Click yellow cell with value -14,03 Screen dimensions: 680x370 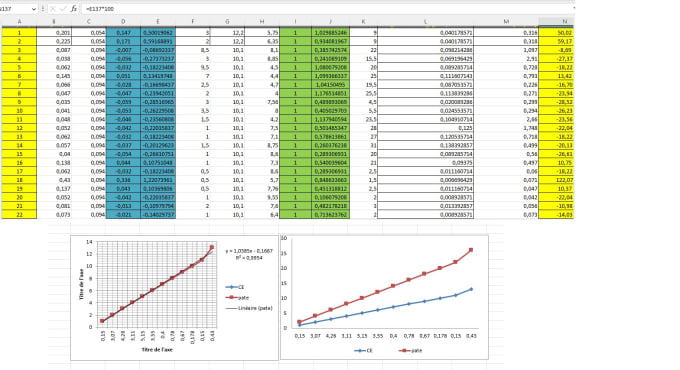[556, 215]
